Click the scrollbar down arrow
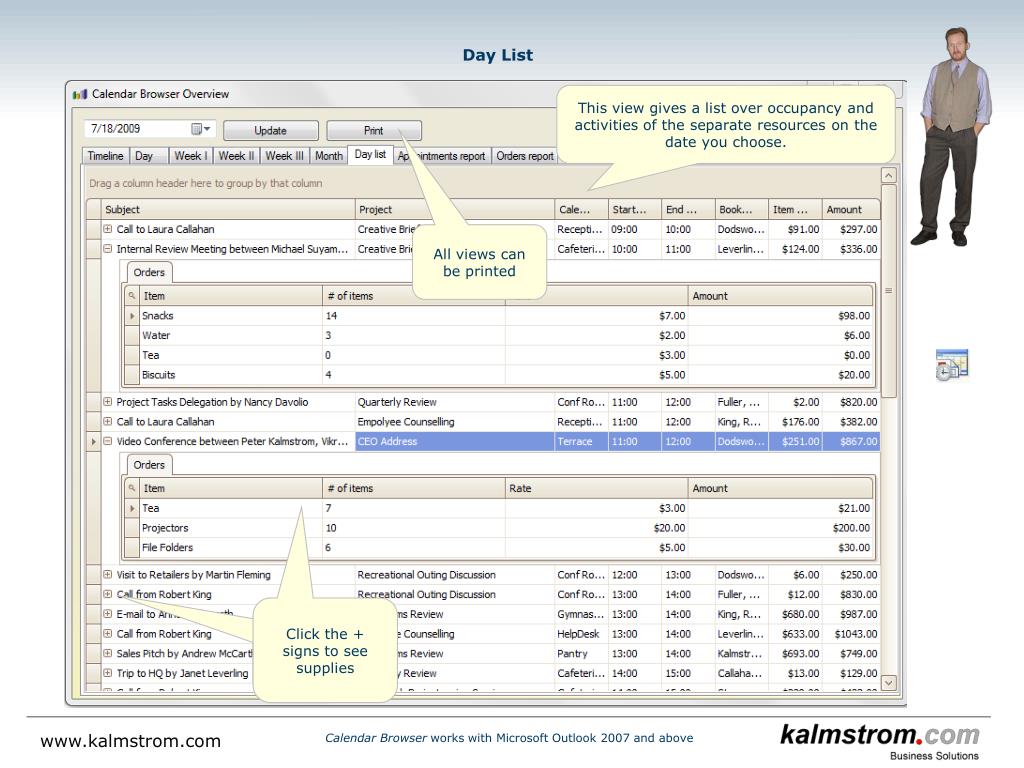The image size is (1024, 768). click(888, 682)
